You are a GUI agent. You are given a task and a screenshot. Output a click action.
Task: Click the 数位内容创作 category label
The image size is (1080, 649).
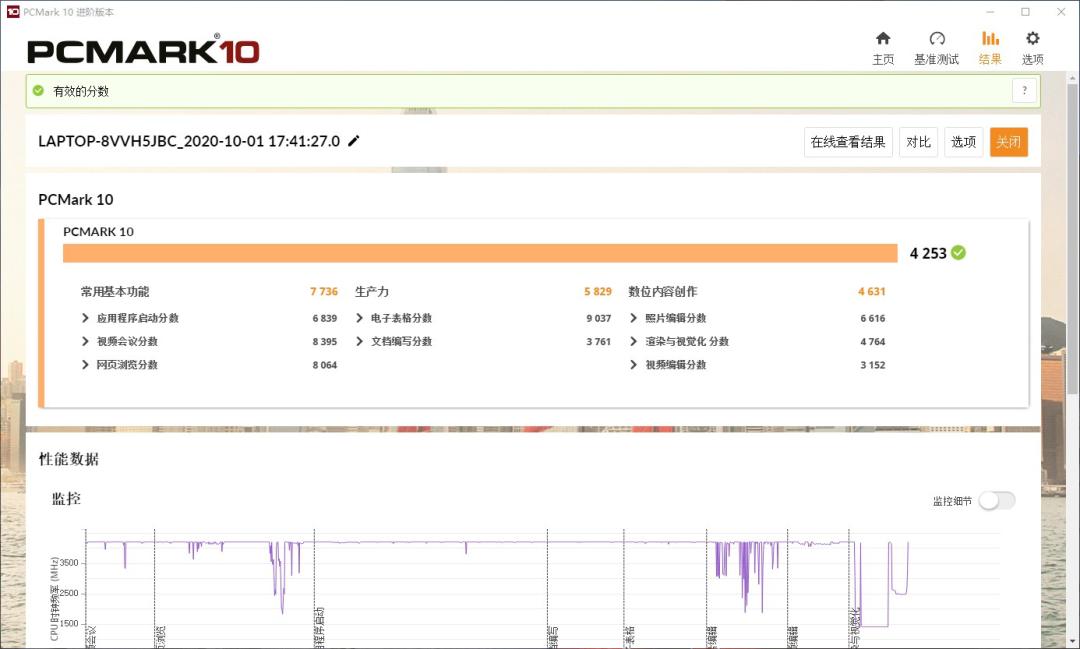coord(663,291)
